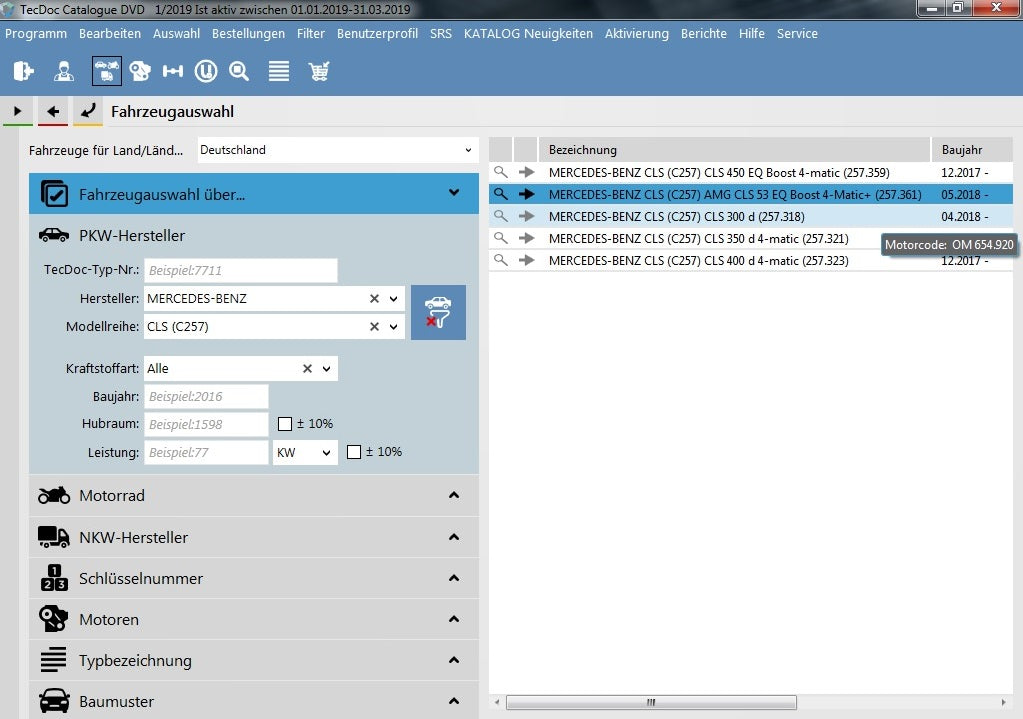Click arrow icon for CLS 300 d row
Image resolution: width=1023 pixels, height=719 pixels.
pyautogui.click(x=526, y=216)
